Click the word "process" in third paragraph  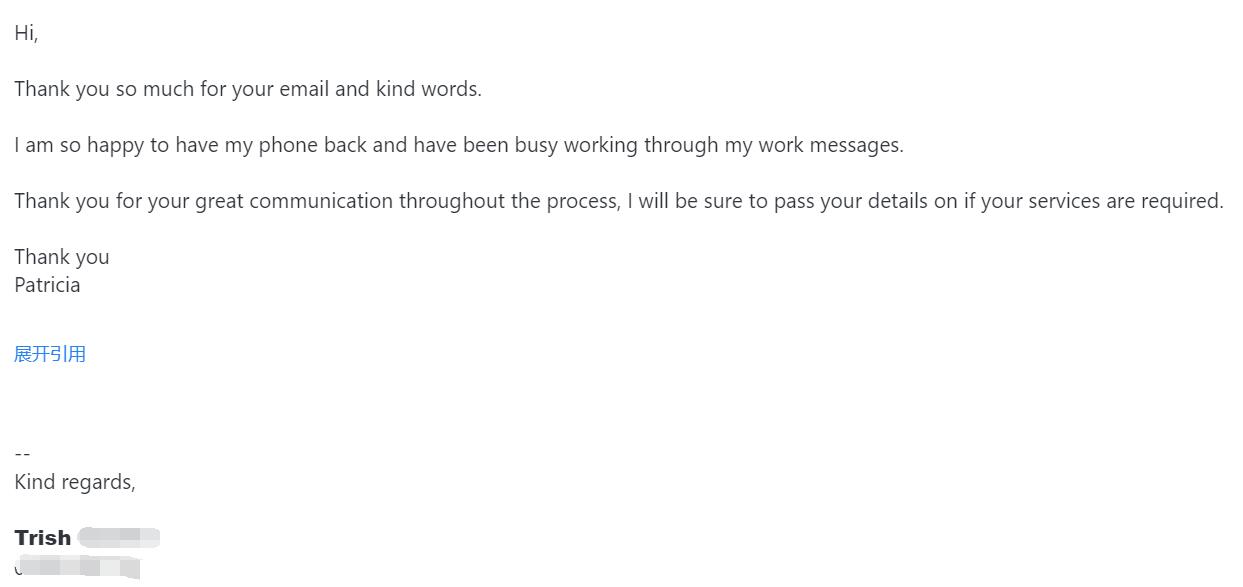tap(582, 201)
